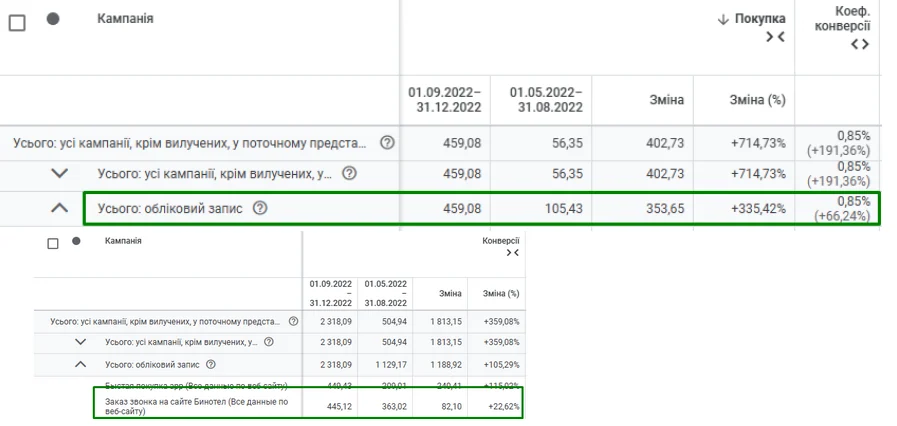897x426 pixels.
Task: Click the Зміна (%) header in Покупка table
Action: pos(757,100)
